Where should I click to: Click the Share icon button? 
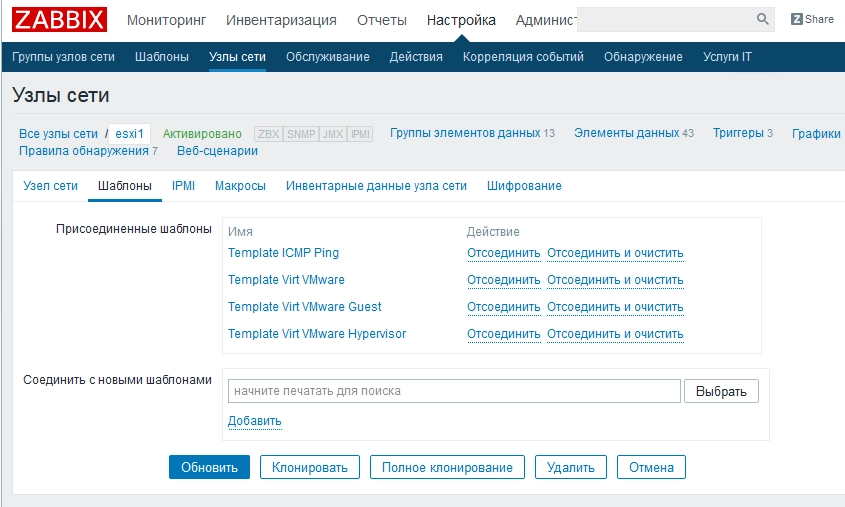[812, 19]
